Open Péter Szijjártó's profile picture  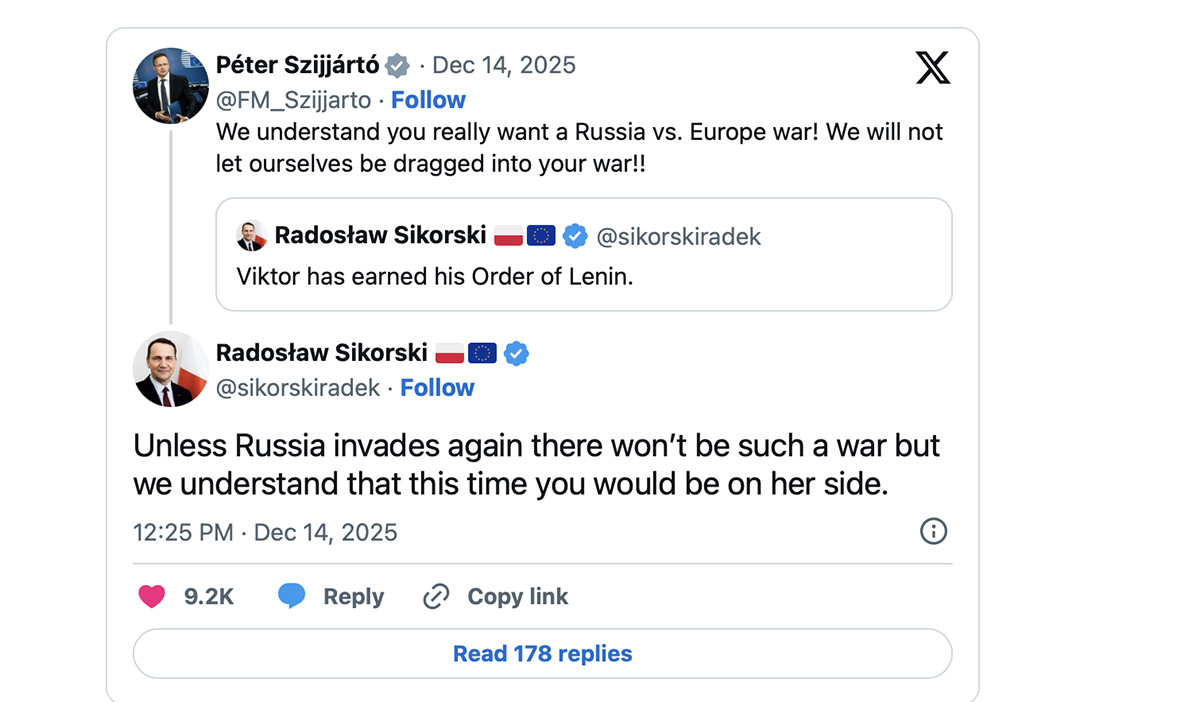pyautogui.click(x=171, y=86)
